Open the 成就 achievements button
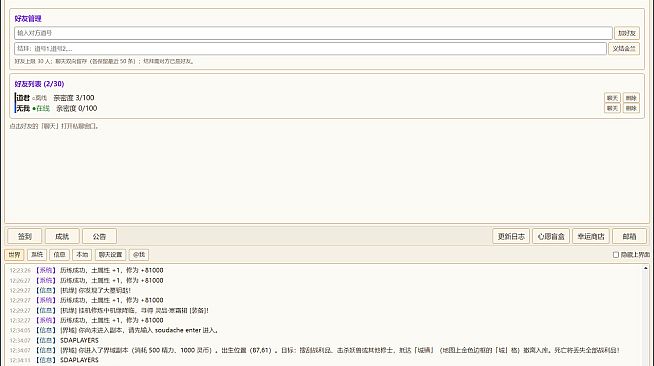The width and height of the screenshot is (654, 366). 62,236
